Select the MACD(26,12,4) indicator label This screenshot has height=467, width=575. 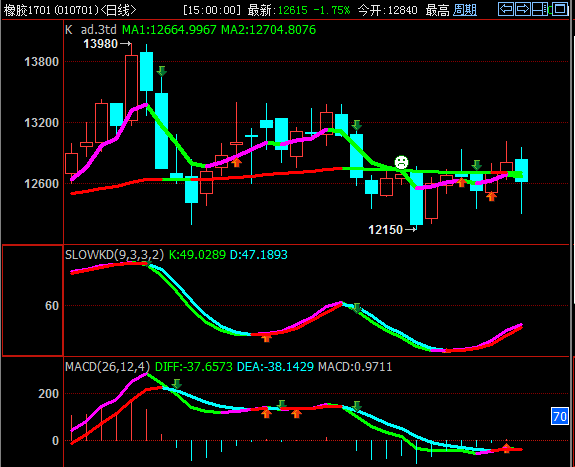click(x=107, y=366)
